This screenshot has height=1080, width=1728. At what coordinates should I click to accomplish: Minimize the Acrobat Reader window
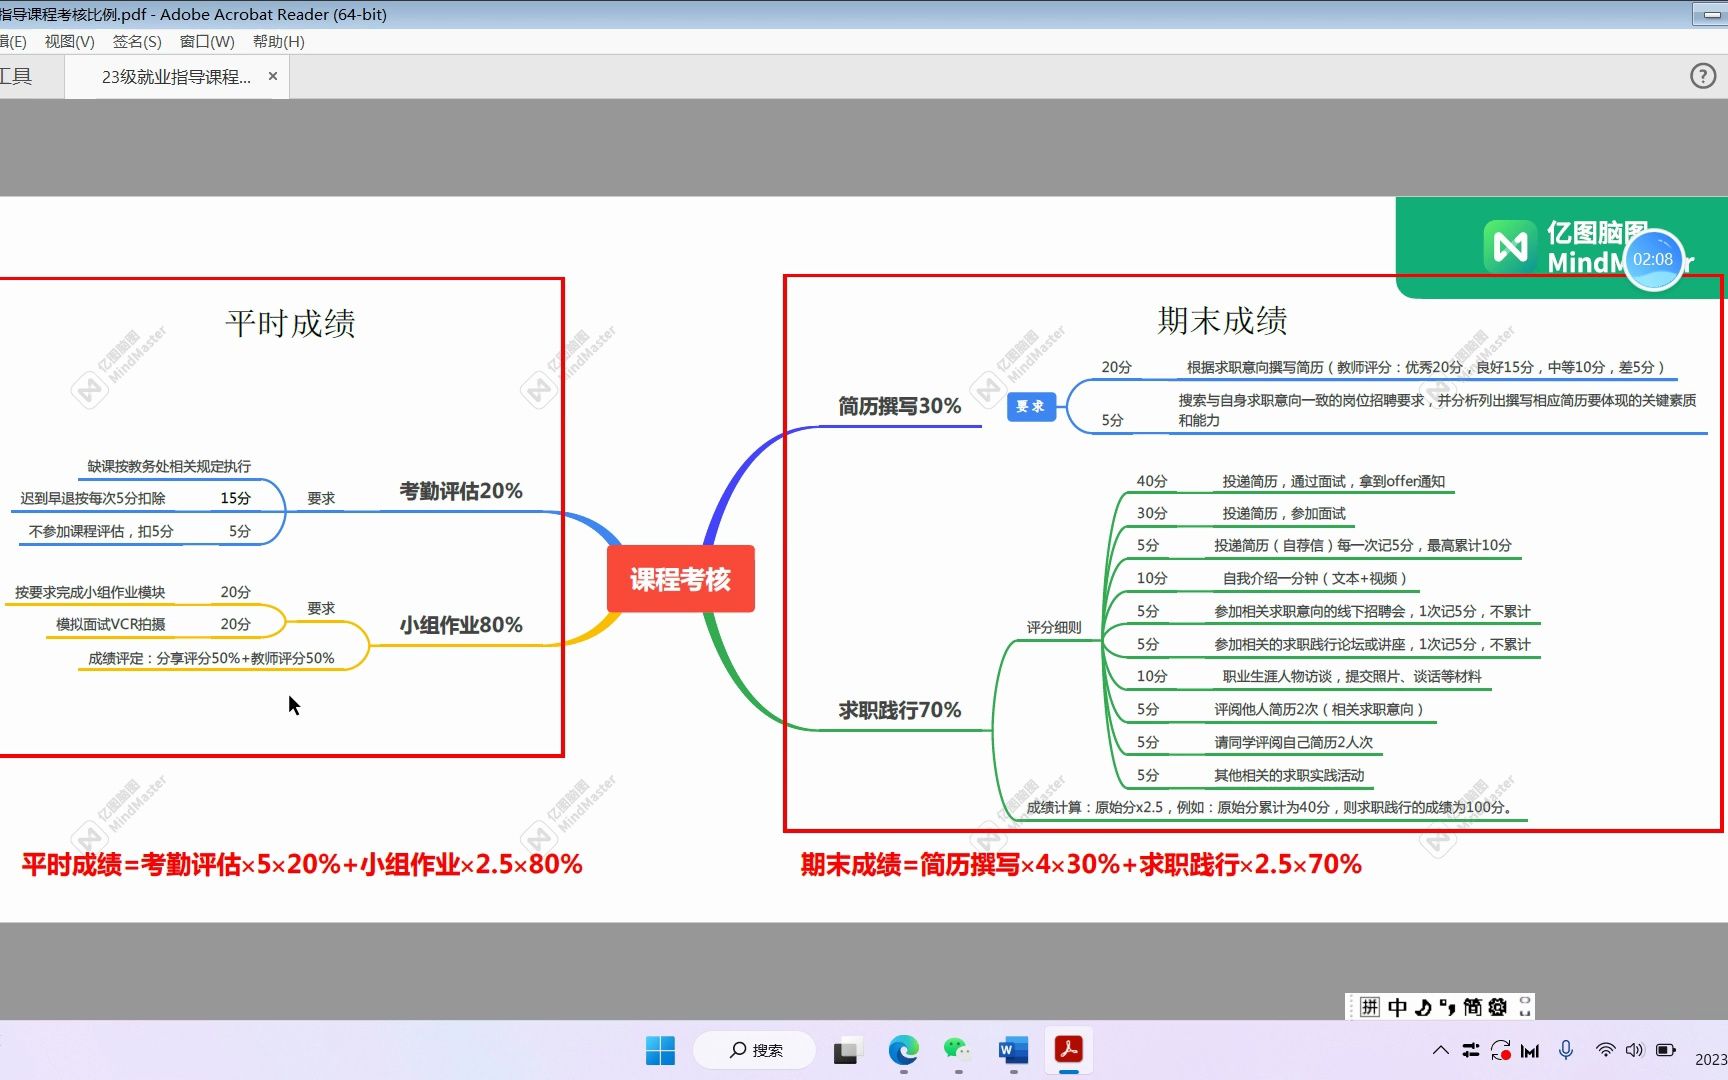coord(1709,14)
